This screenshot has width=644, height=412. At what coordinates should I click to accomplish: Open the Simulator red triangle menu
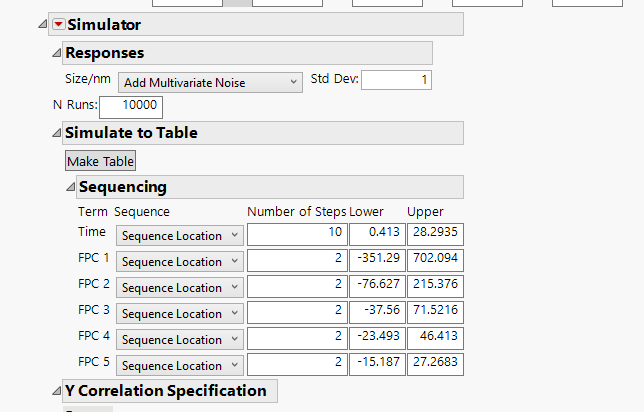pyautogui.click(x=57, y=25)
